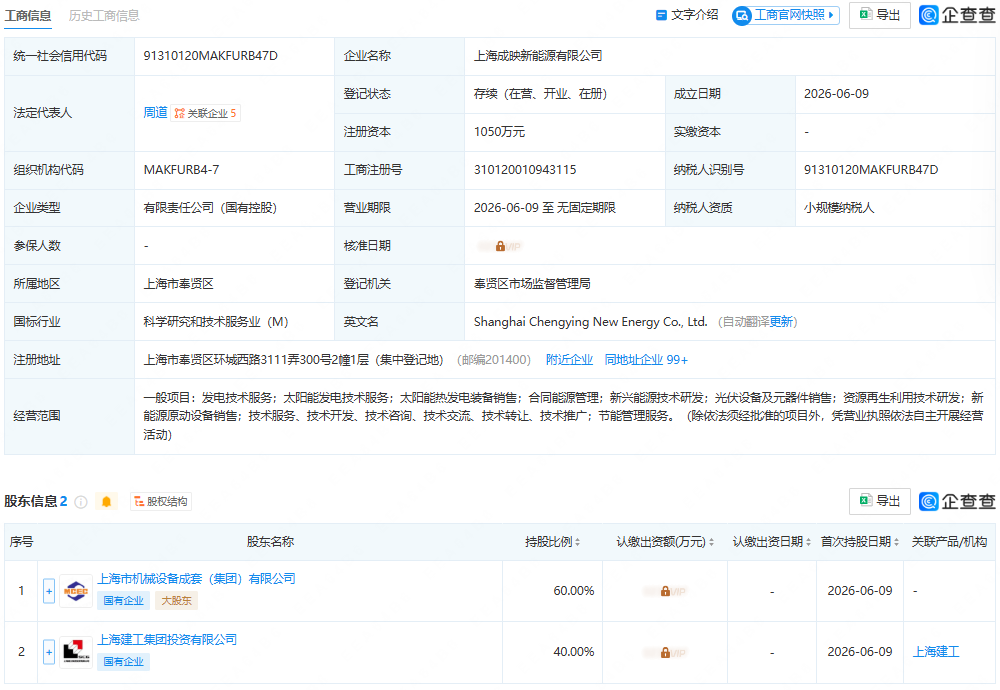1000x690 pixels.
Task: Click 国有企业 tag under 上海建工集团投资
Action: pos(124,662)
